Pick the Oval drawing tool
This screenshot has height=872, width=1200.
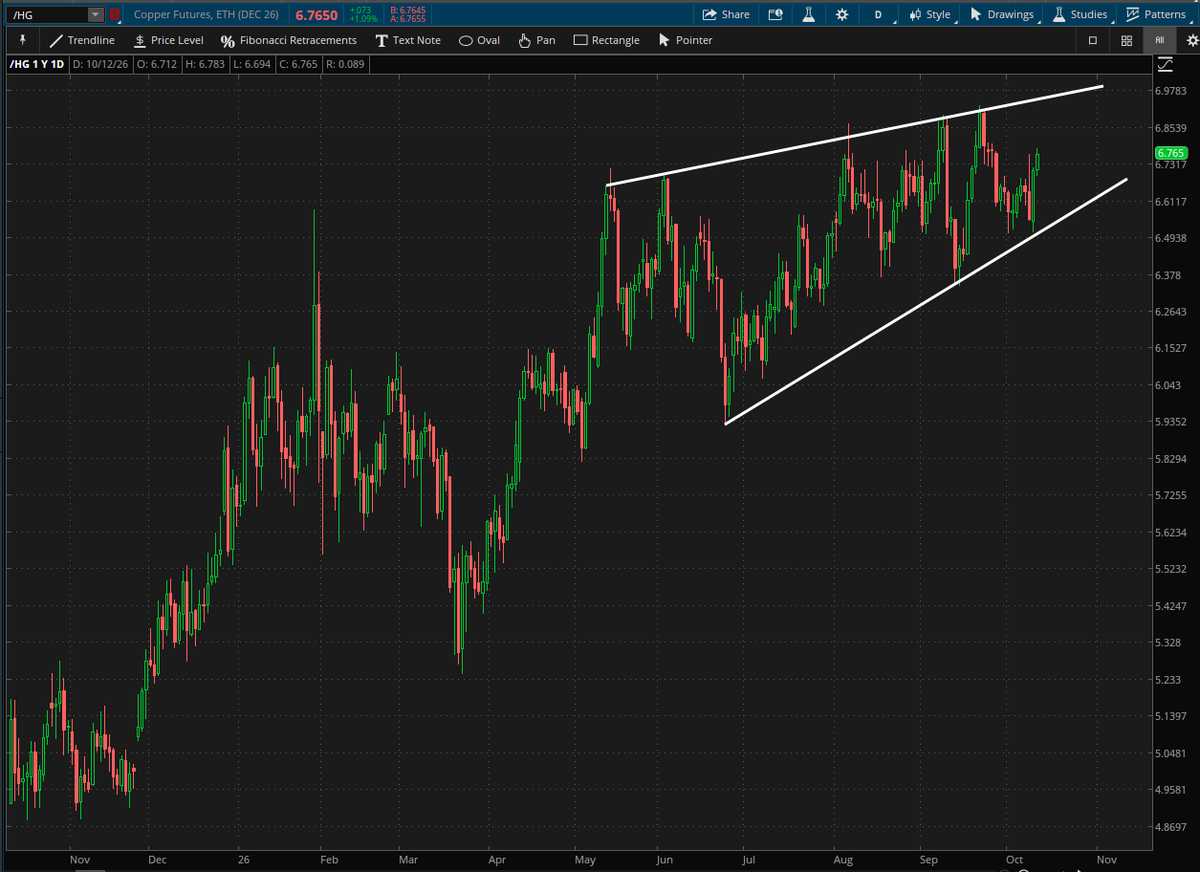click(479, 40)
